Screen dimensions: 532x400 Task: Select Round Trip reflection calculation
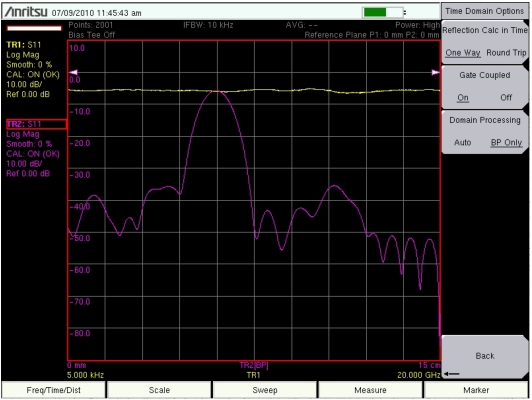pos(506,53)
